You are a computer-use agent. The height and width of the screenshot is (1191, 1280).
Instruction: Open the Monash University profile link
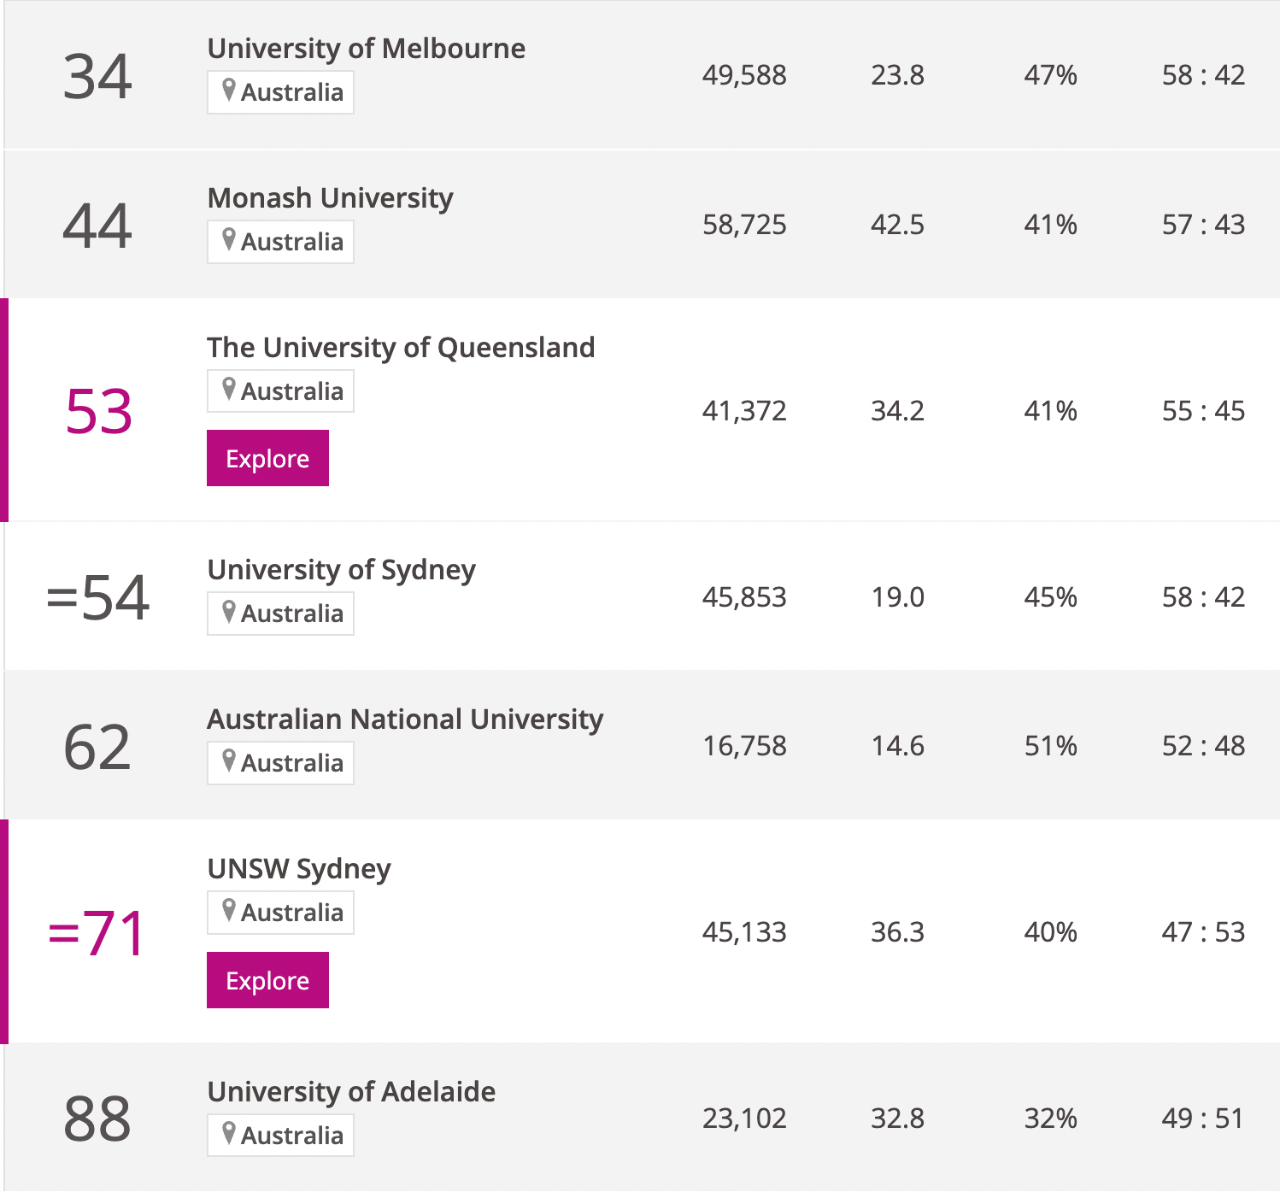330,198
